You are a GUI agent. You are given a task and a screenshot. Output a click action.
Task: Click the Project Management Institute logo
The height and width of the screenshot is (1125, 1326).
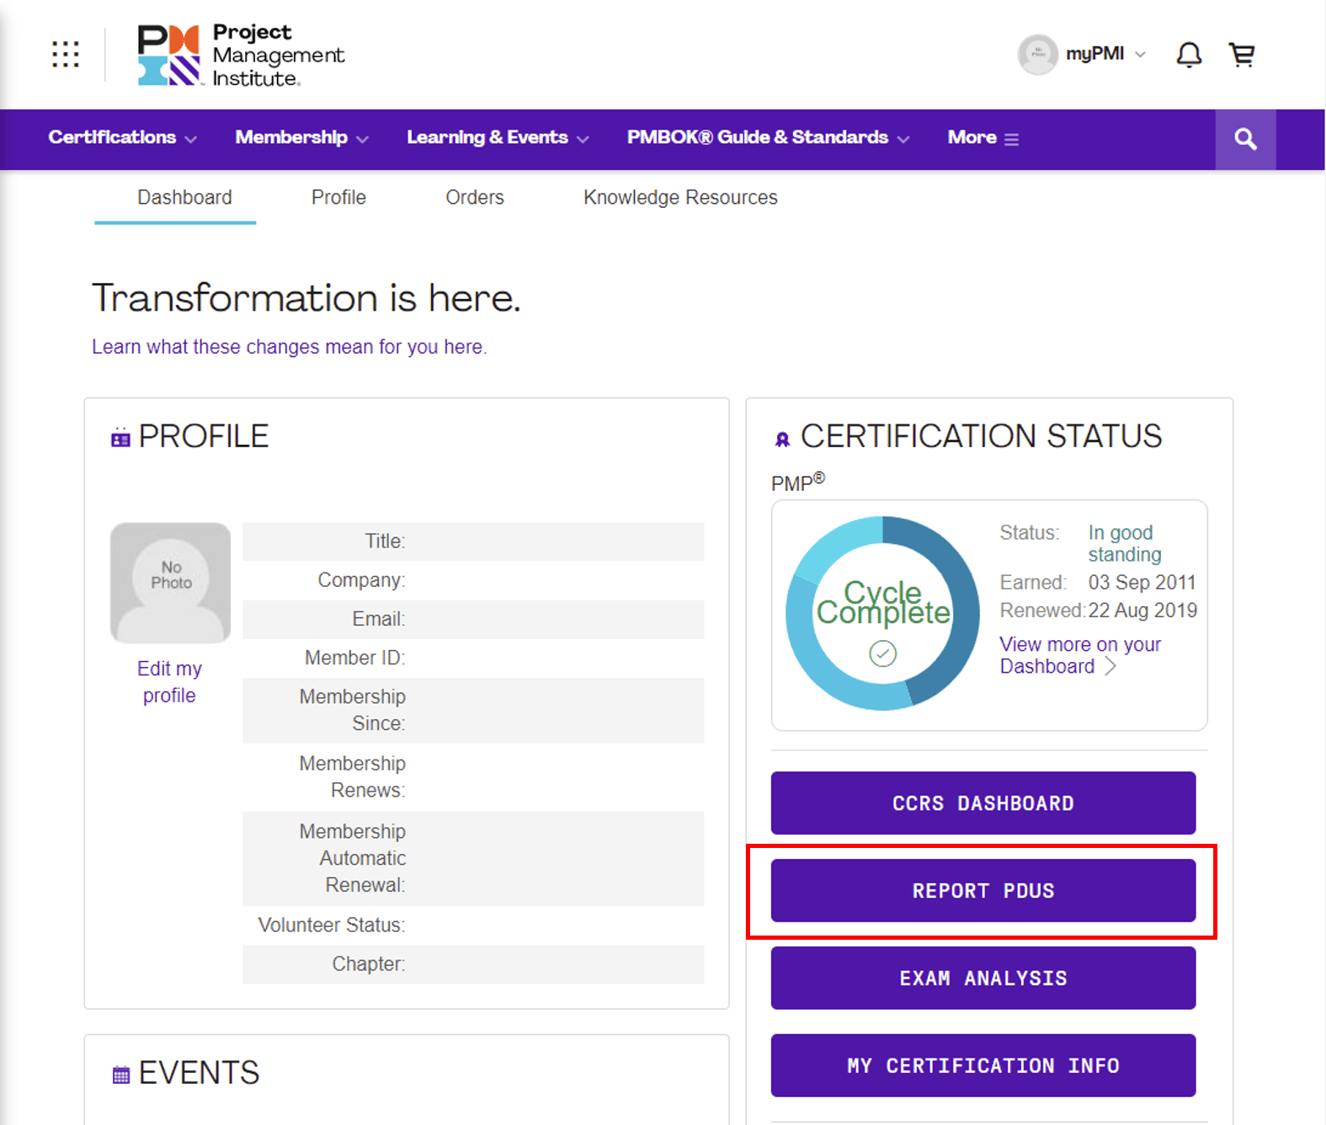[241, 55]
